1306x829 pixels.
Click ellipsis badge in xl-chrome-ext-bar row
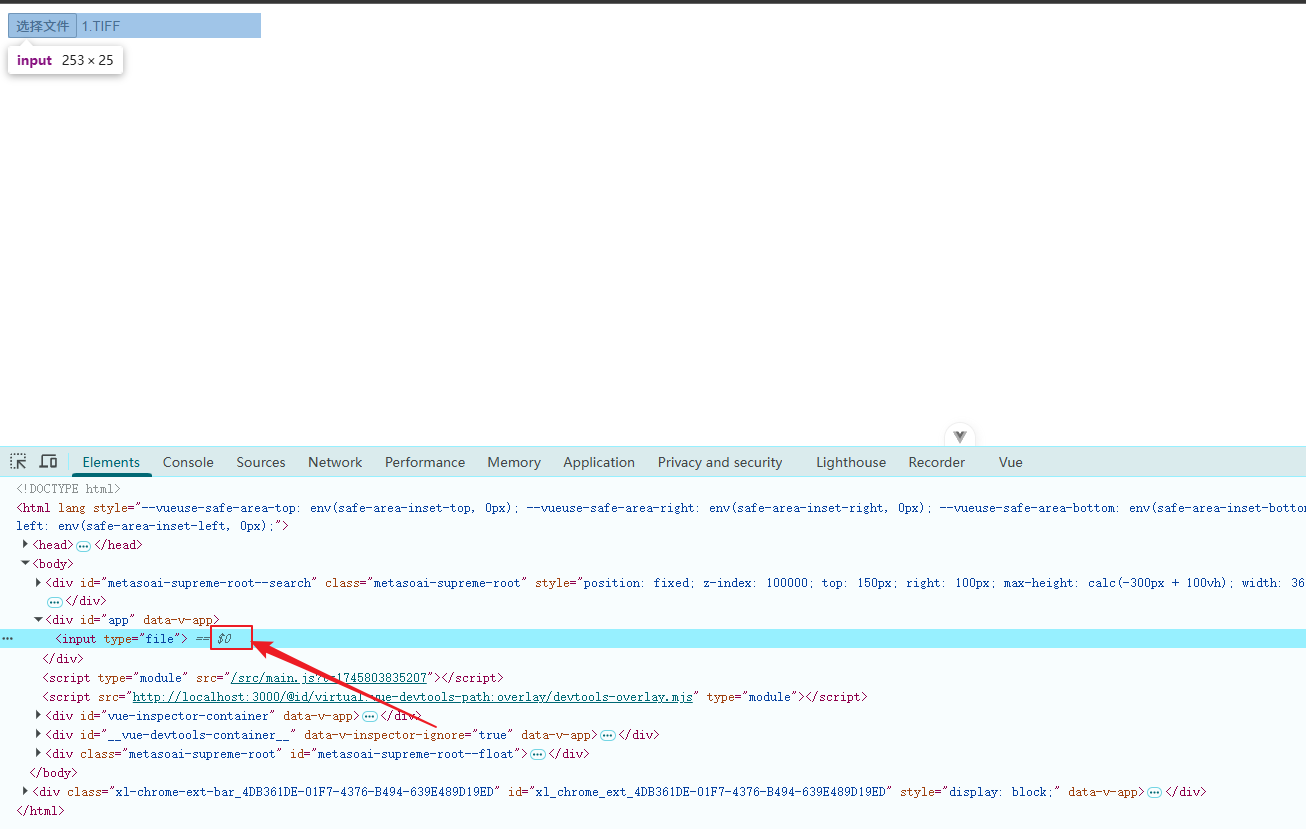(1155, 793)
